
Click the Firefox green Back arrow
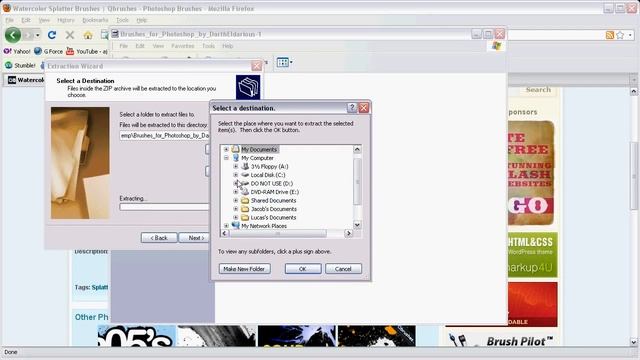(x=13, y=35)
